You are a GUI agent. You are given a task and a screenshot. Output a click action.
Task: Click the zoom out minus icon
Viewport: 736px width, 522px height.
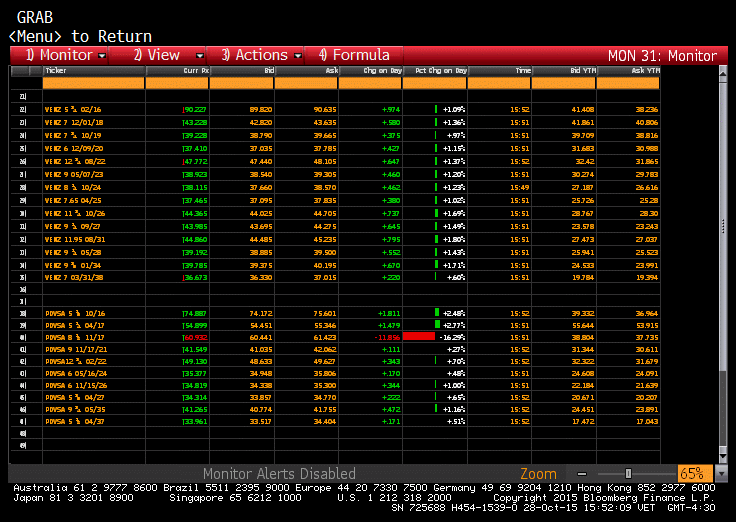click(x=582, y=473)
